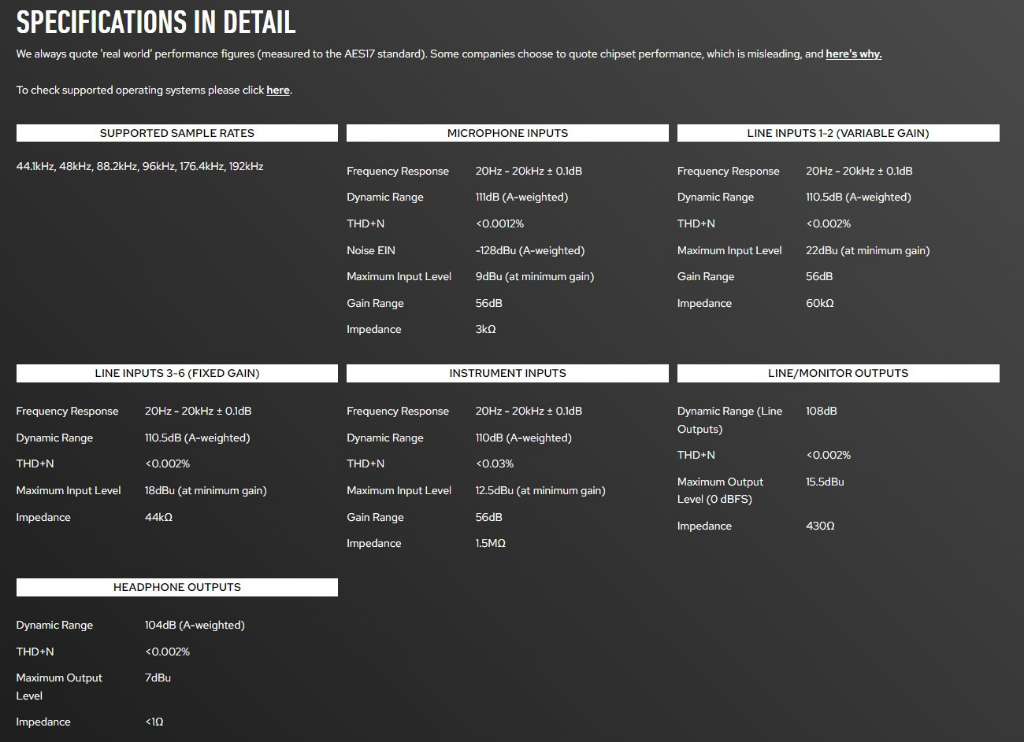Click the sample rates list starting 44.1kHz

coord(140,166)
